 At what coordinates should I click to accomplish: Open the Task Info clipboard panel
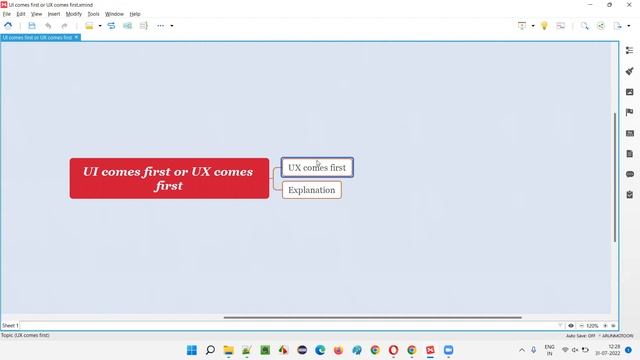click(x=630, y=195)
